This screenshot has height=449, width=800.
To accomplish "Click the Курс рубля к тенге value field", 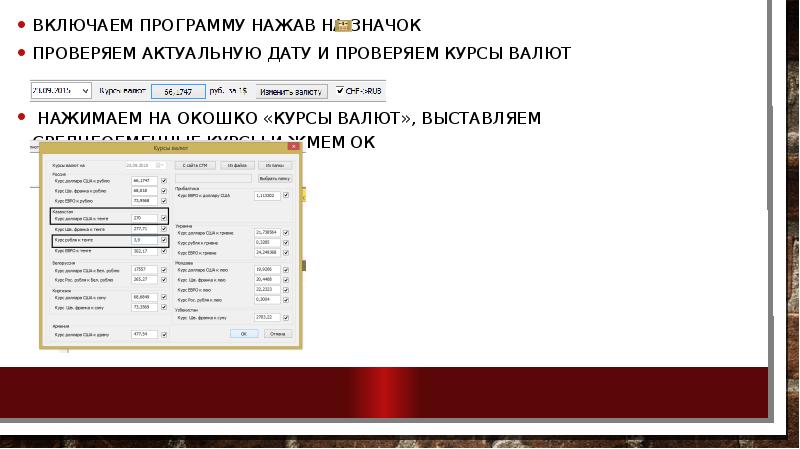I will [143, 241].
